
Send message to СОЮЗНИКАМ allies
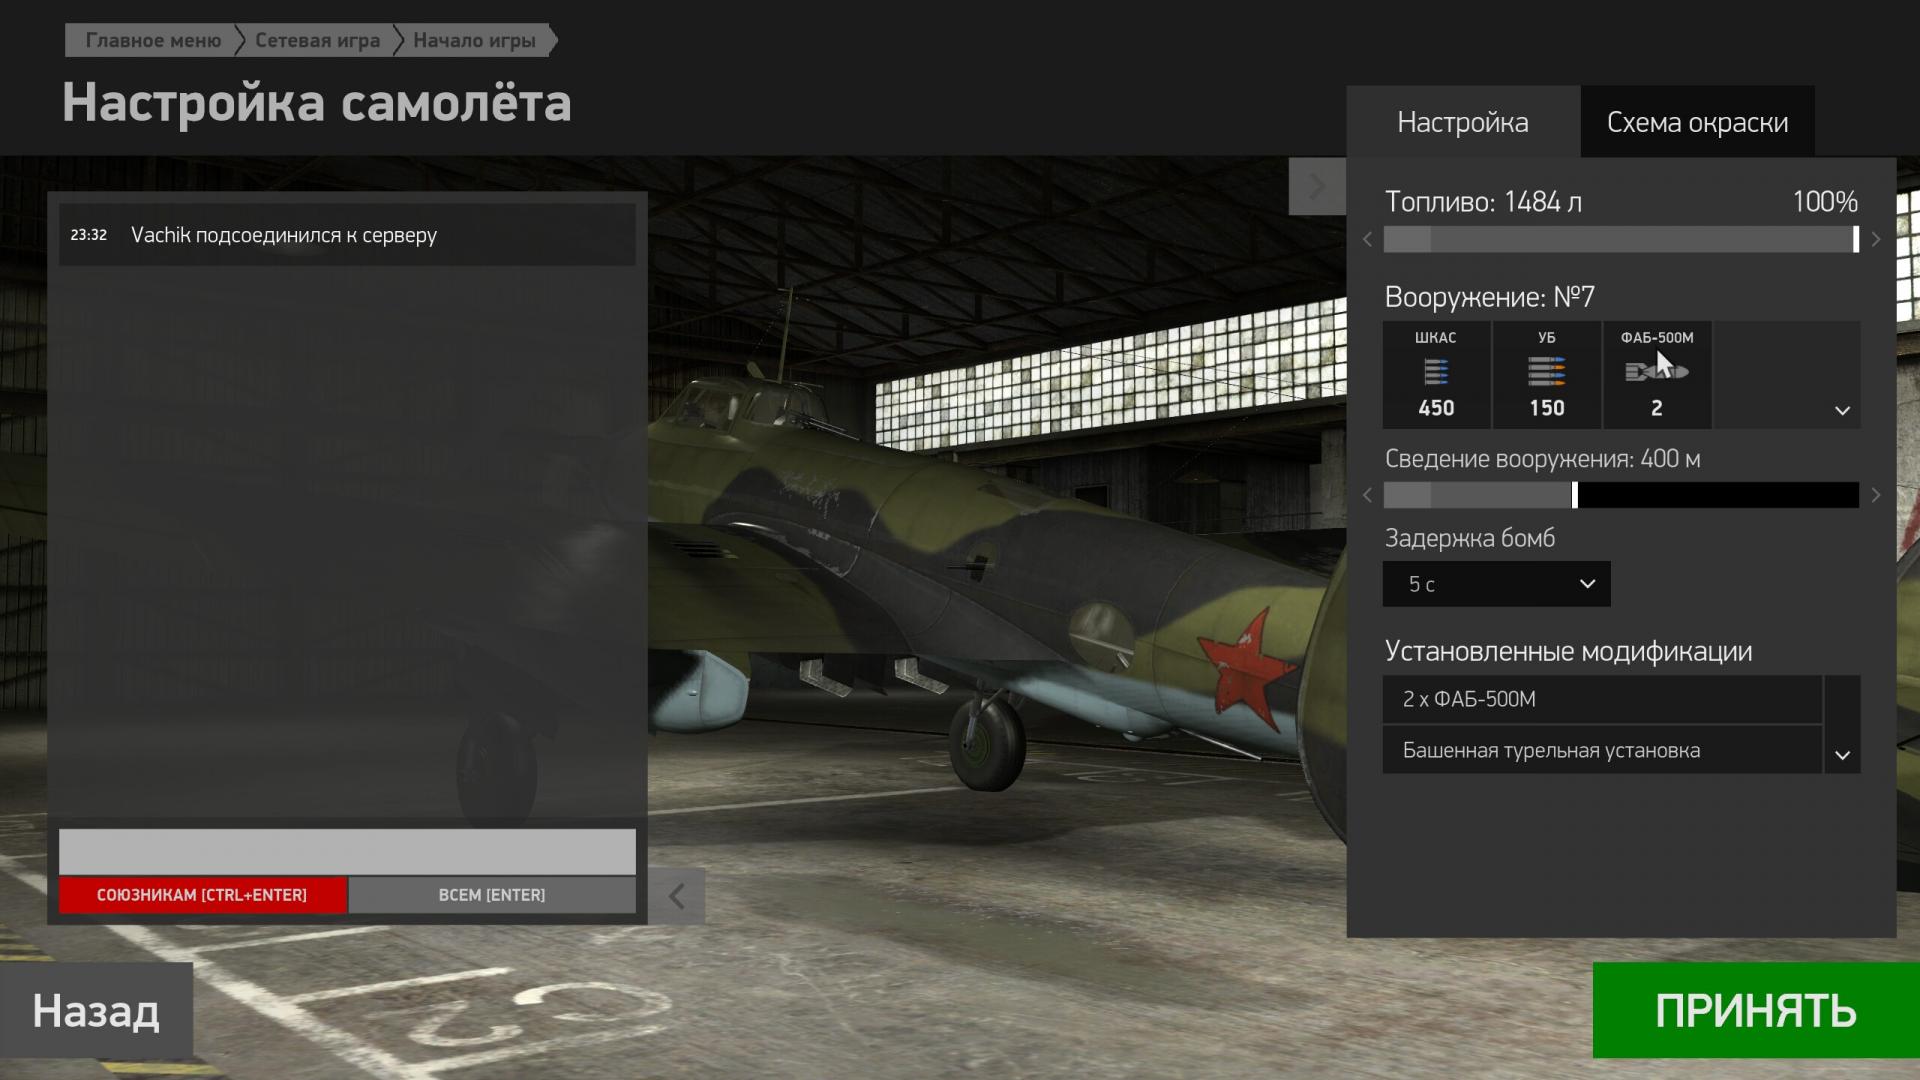coord(202,895)
